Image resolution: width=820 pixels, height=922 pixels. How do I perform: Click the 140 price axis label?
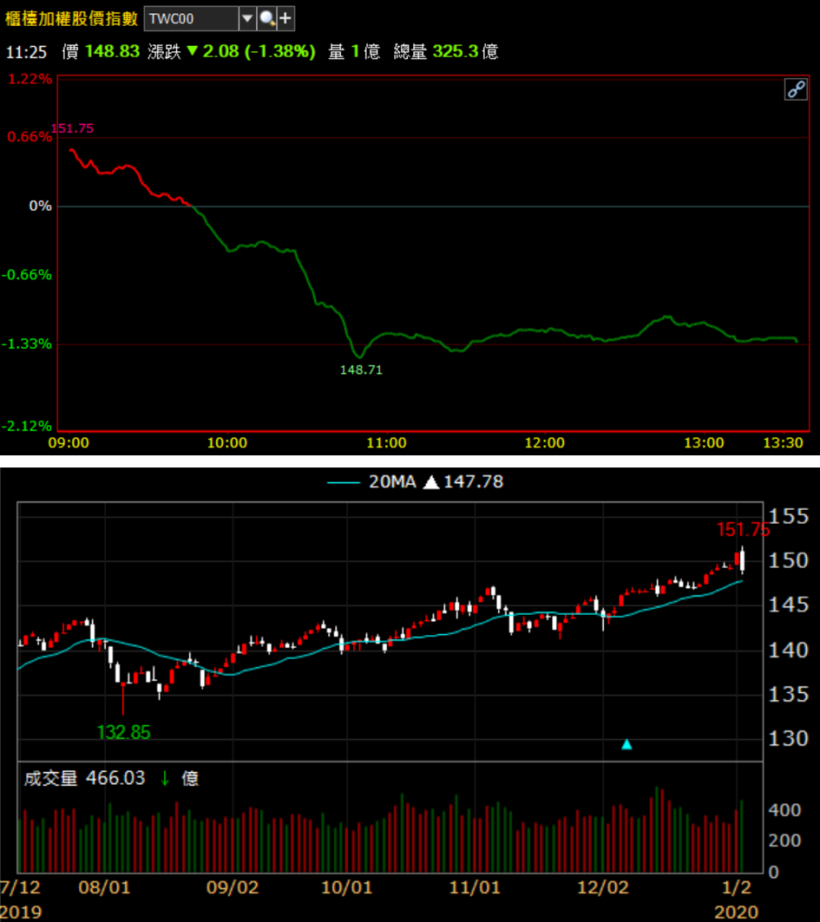tap(788, 650)
